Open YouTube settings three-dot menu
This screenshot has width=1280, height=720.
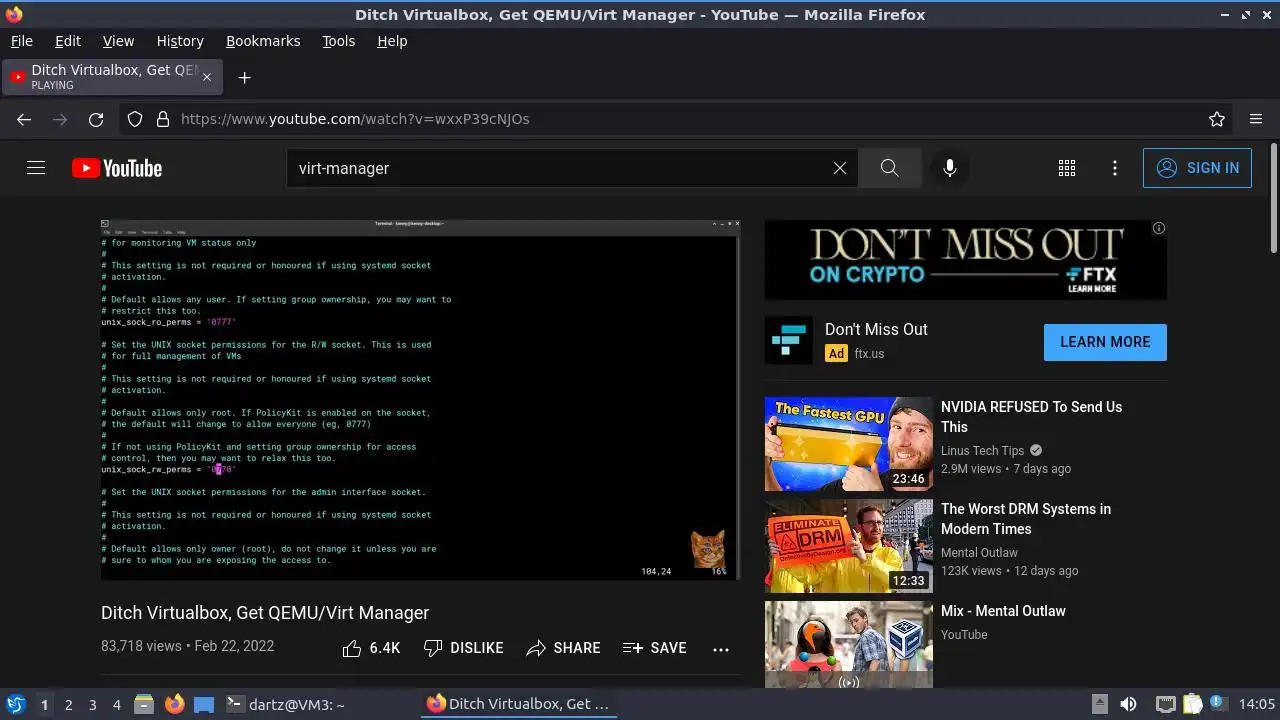(1115, 168)
